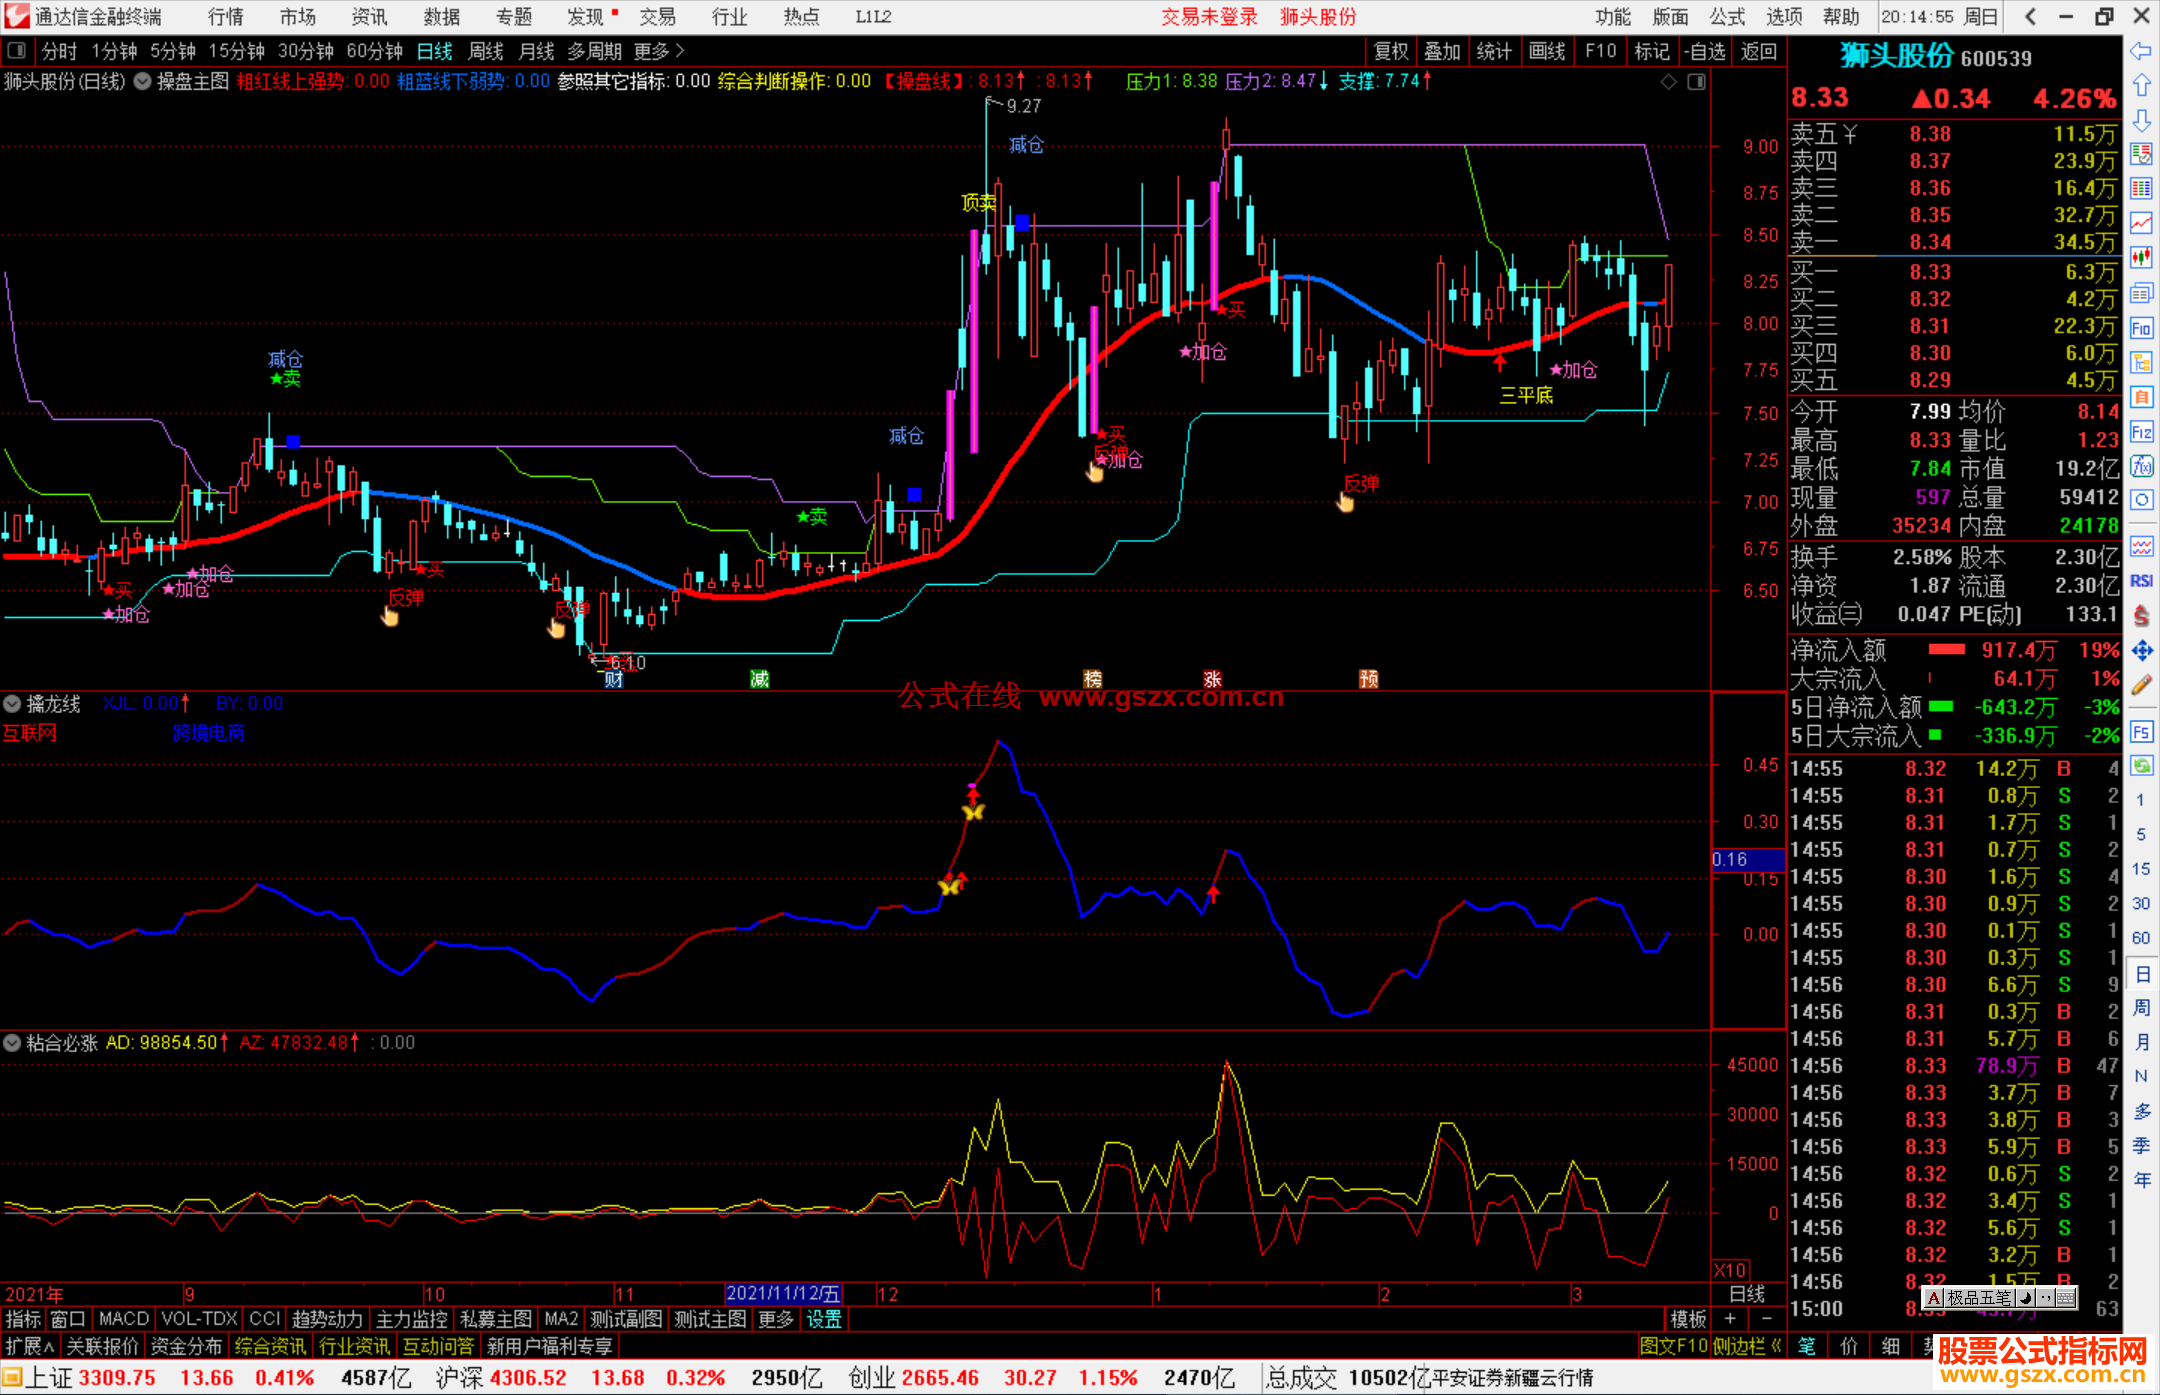Click the 设置 settings tab
The height and width of the screenshot is (1395, 2160).
tap(824, 1319)
